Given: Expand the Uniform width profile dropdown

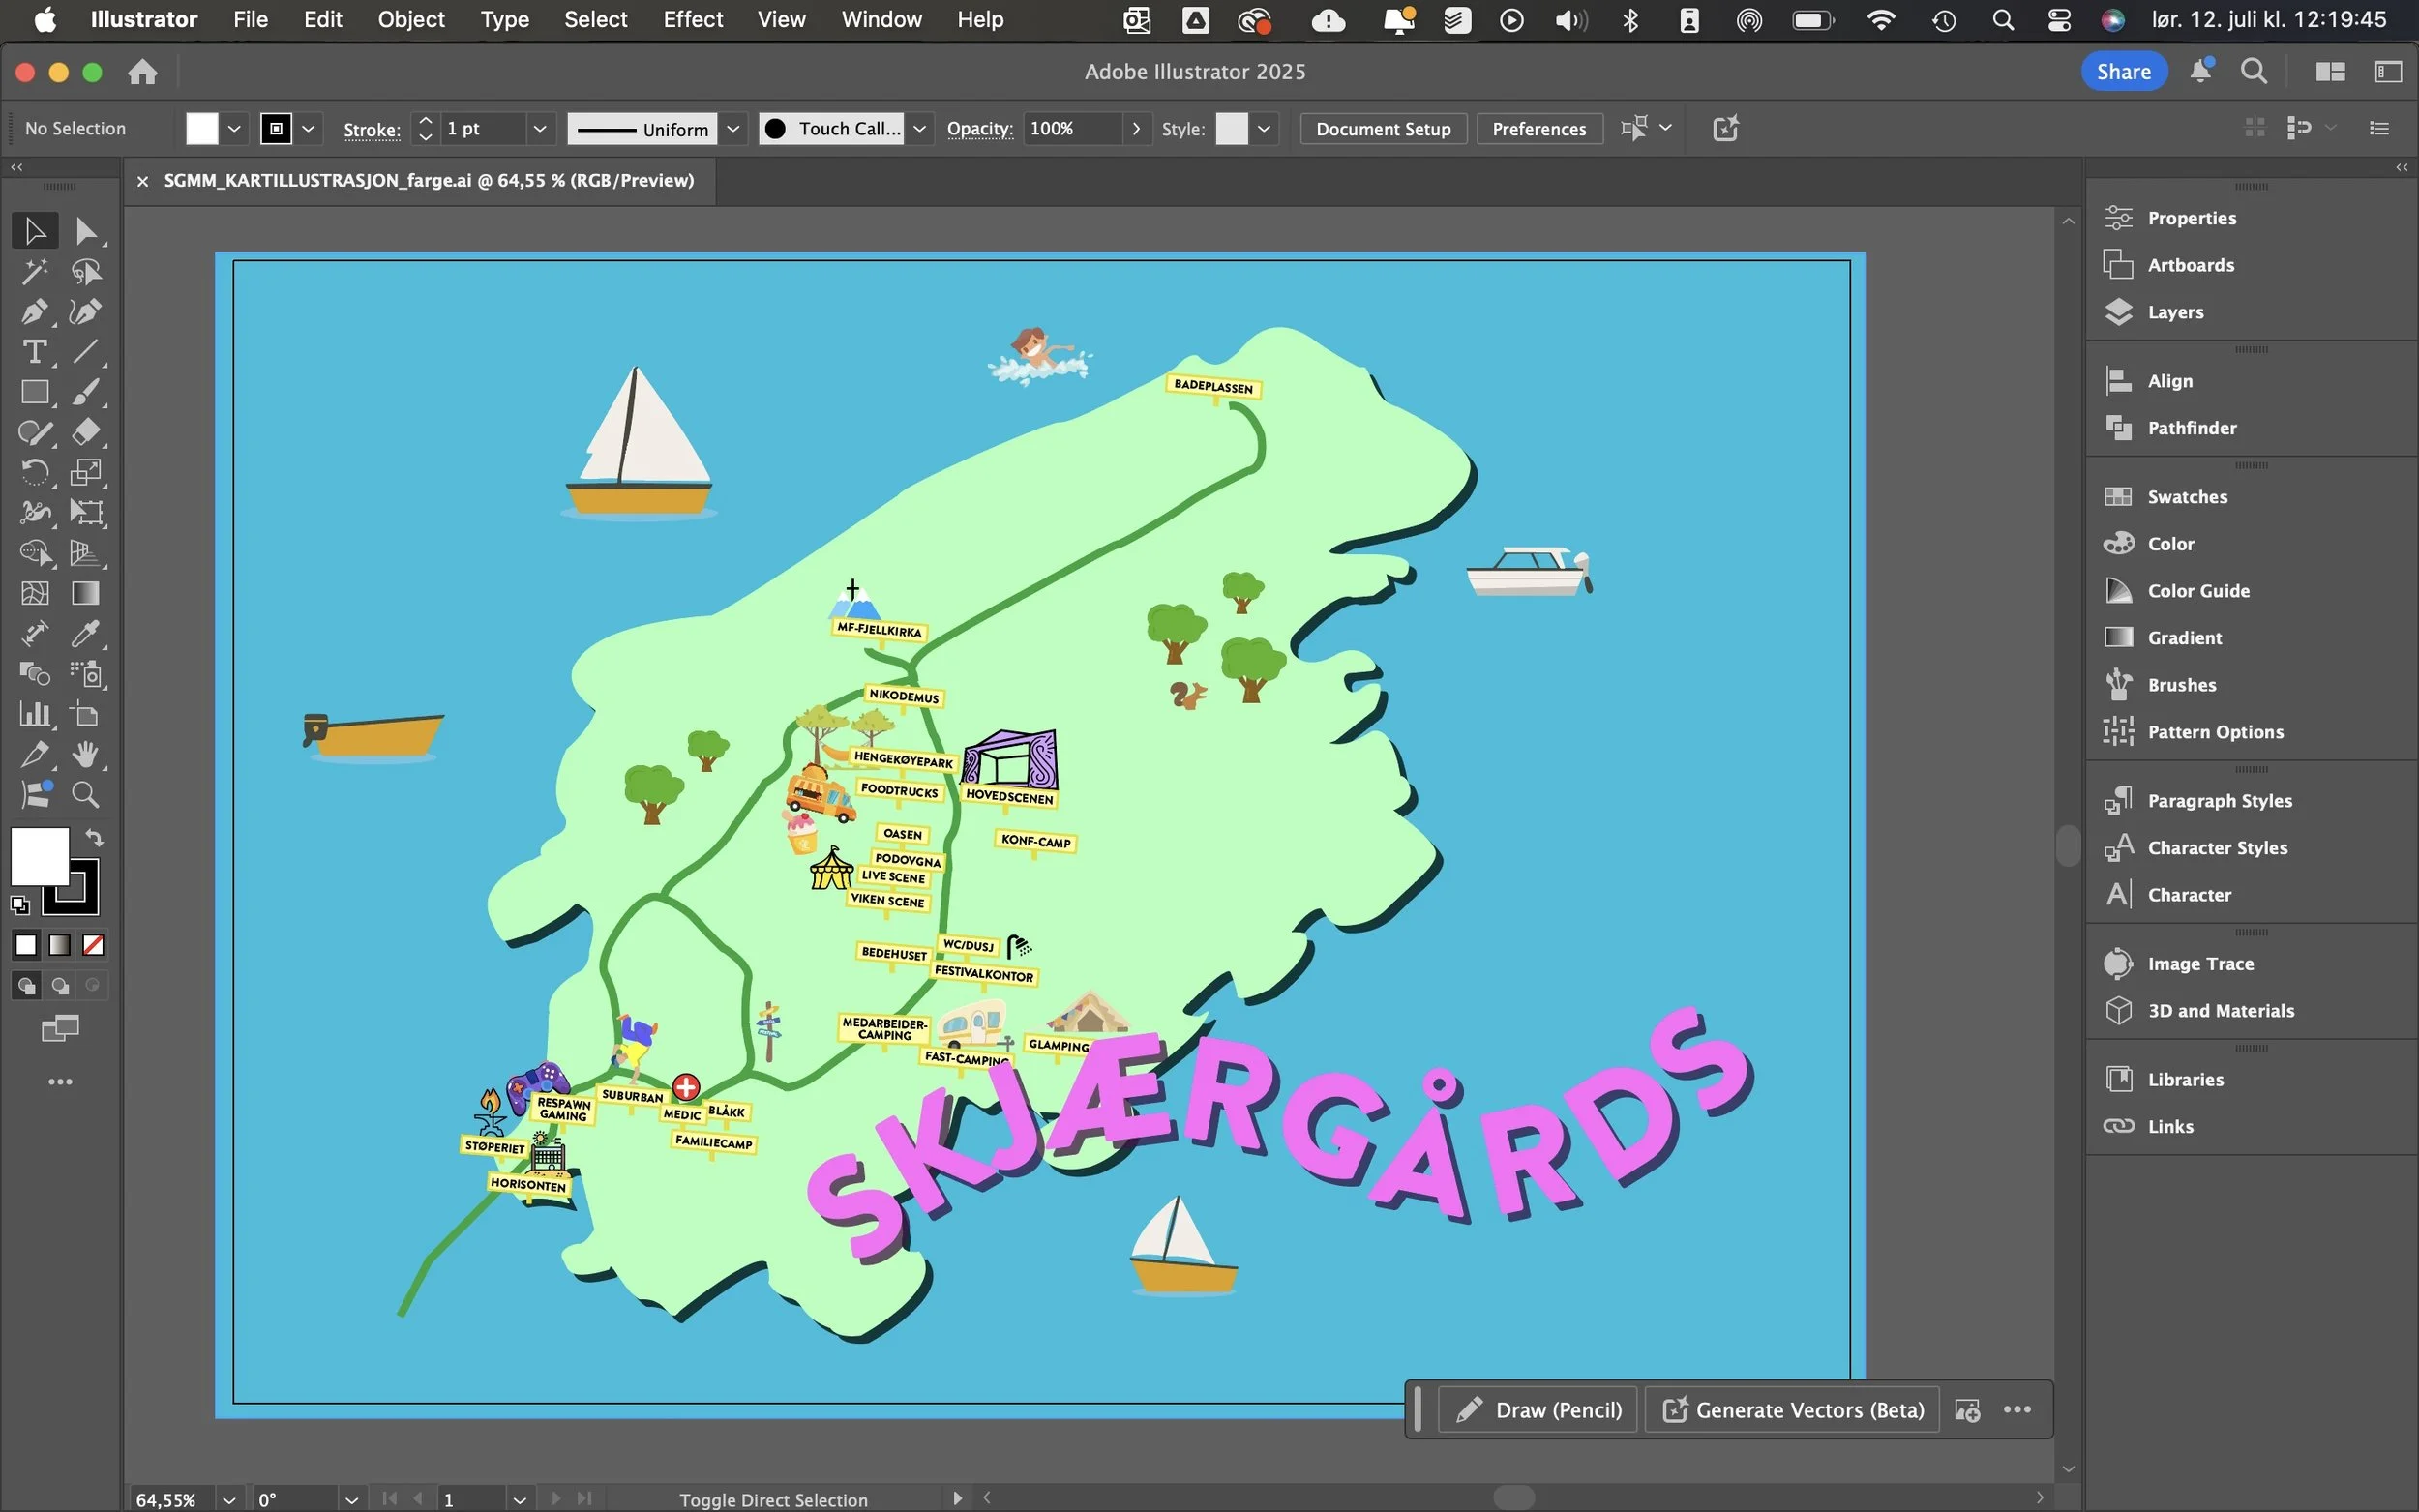Looking at the screenshot, I should (733, 129).
